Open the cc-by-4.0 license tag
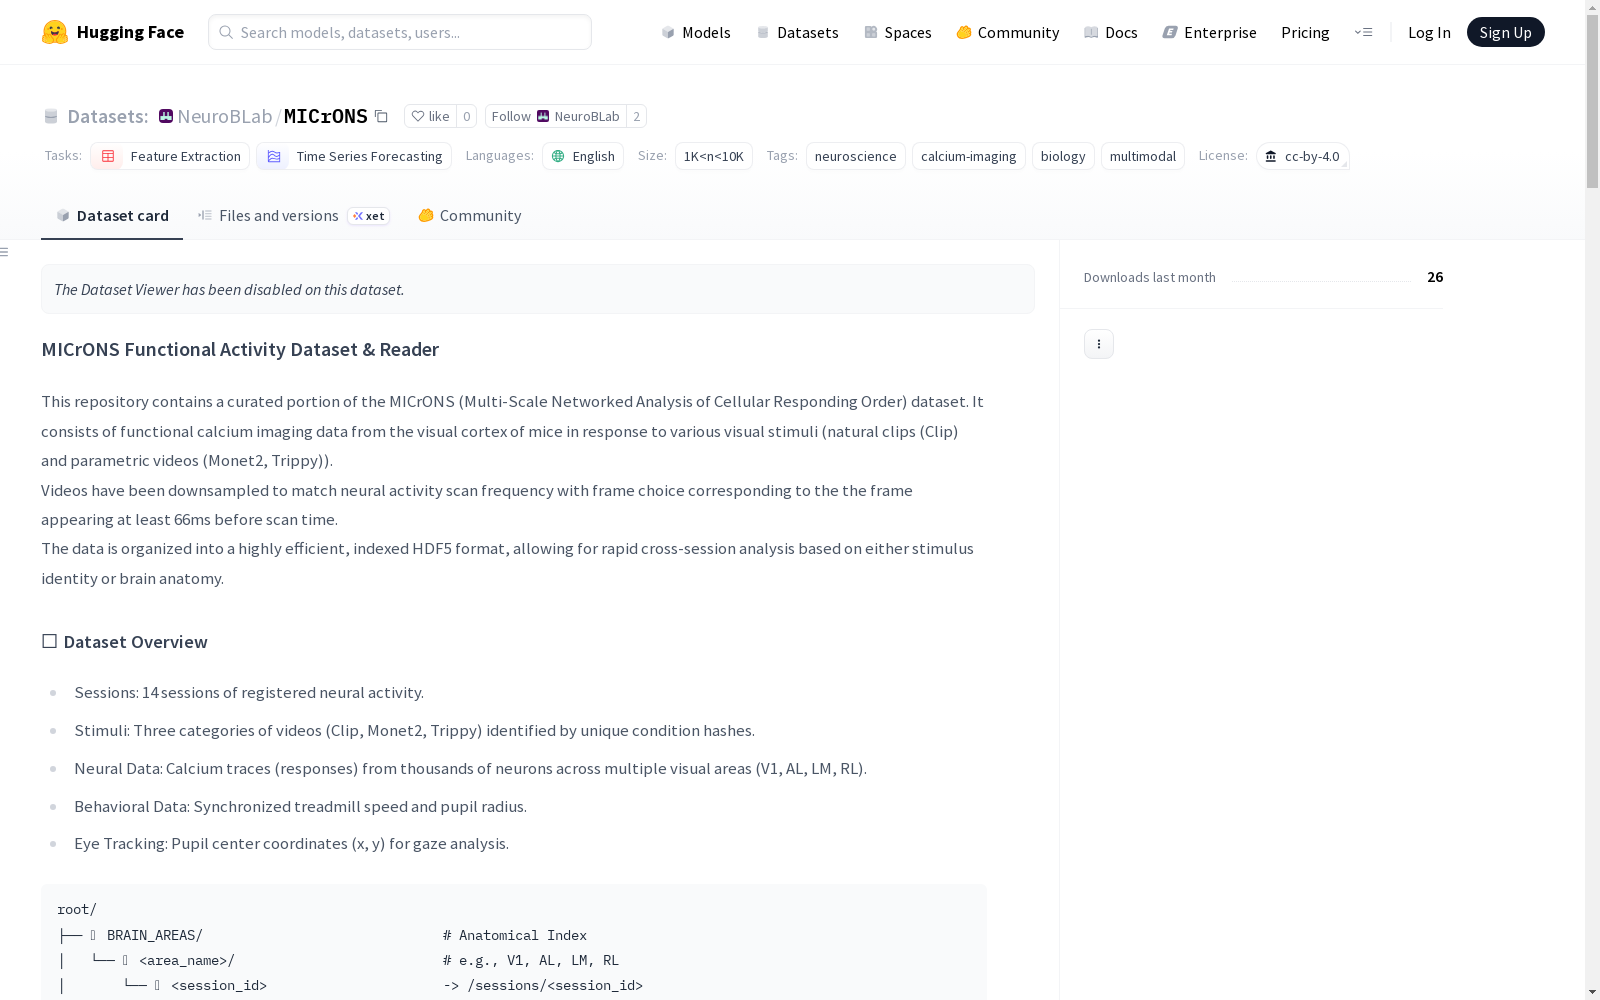The width and height of the screenshot is (1600, 1000). click(x=1302, y=156)
